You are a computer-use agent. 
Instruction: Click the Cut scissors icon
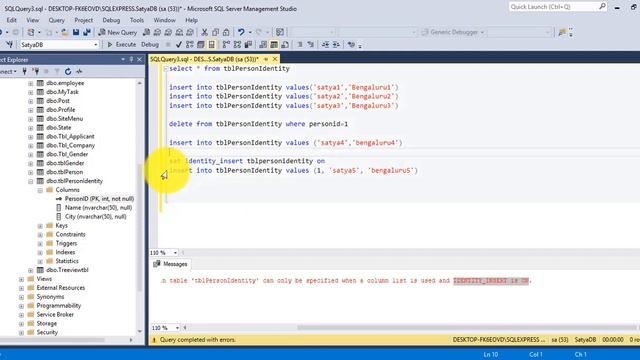[x=204, y=32]
